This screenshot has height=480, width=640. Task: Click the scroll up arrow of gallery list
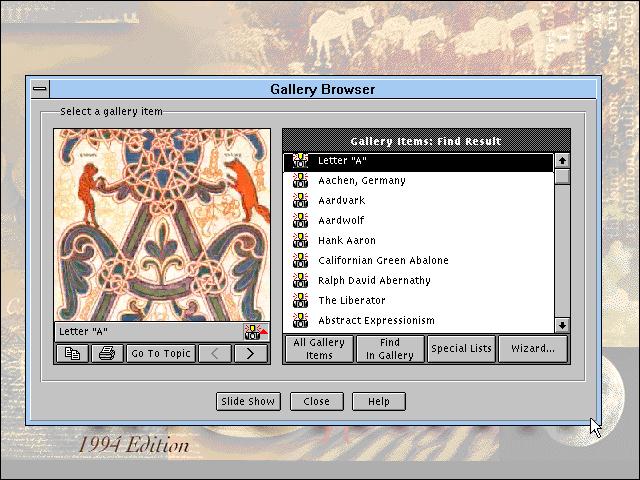[x=562, y=161]
